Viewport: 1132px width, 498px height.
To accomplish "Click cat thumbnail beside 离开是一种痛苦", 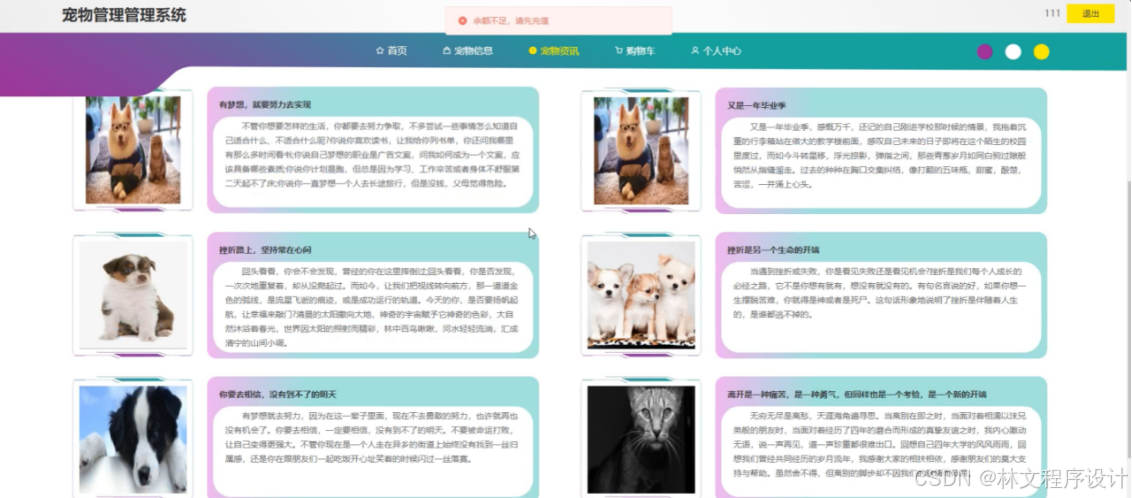I will (641, 439).
